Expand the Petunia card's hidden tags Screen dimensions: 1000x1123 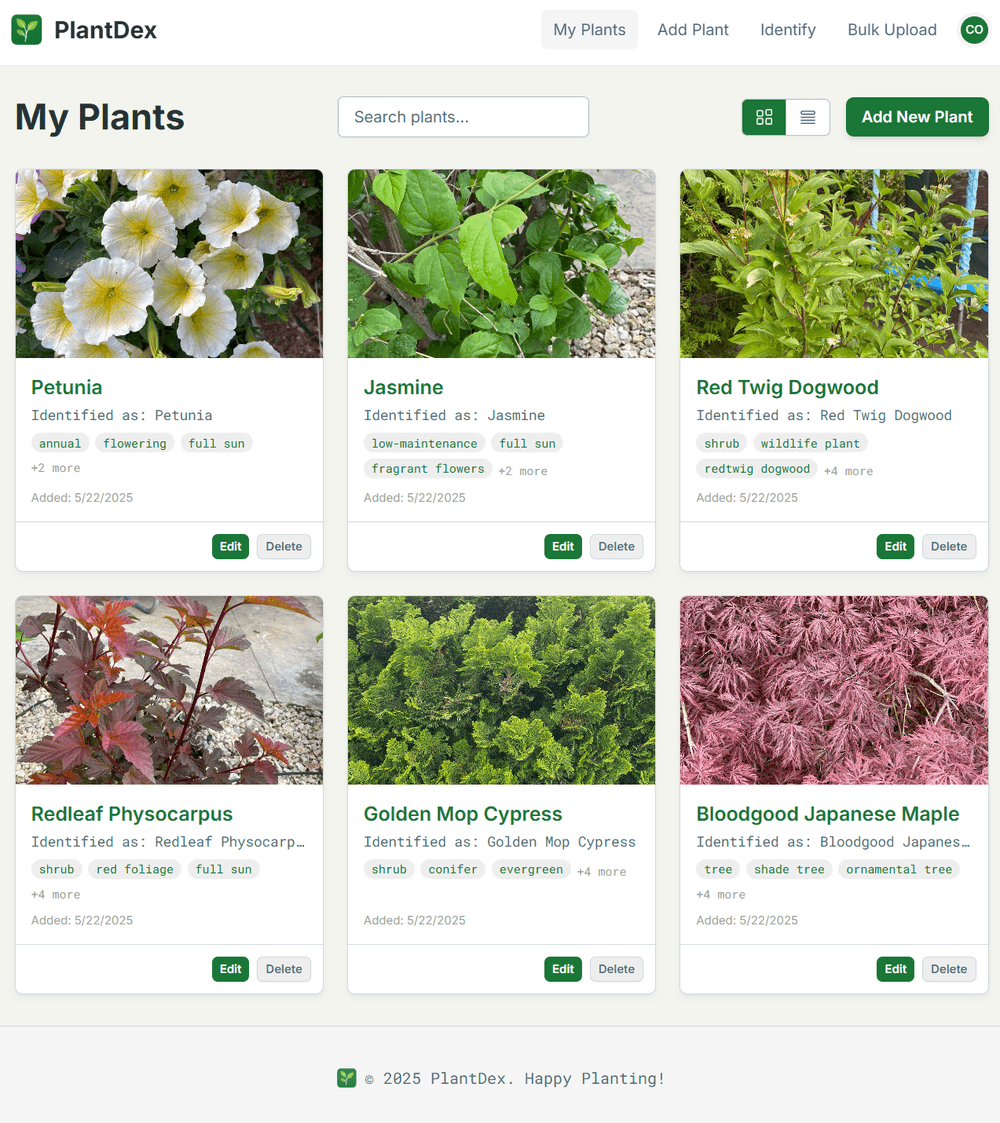[x=56, y=468]
